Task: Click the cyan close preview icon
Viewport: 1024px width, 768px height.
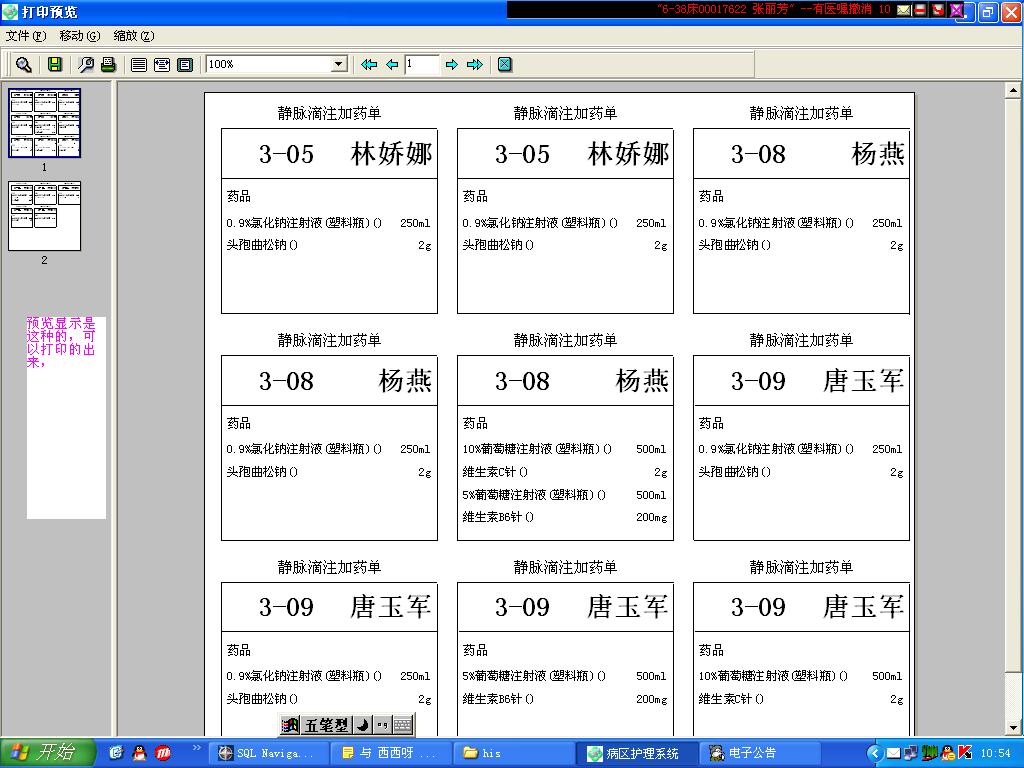Action: 505,64
